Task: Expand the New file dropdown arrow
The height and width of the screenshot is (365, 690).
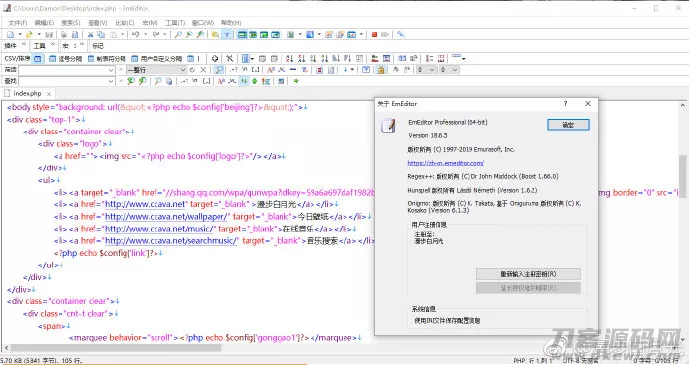Action: (x=20, y=34)
